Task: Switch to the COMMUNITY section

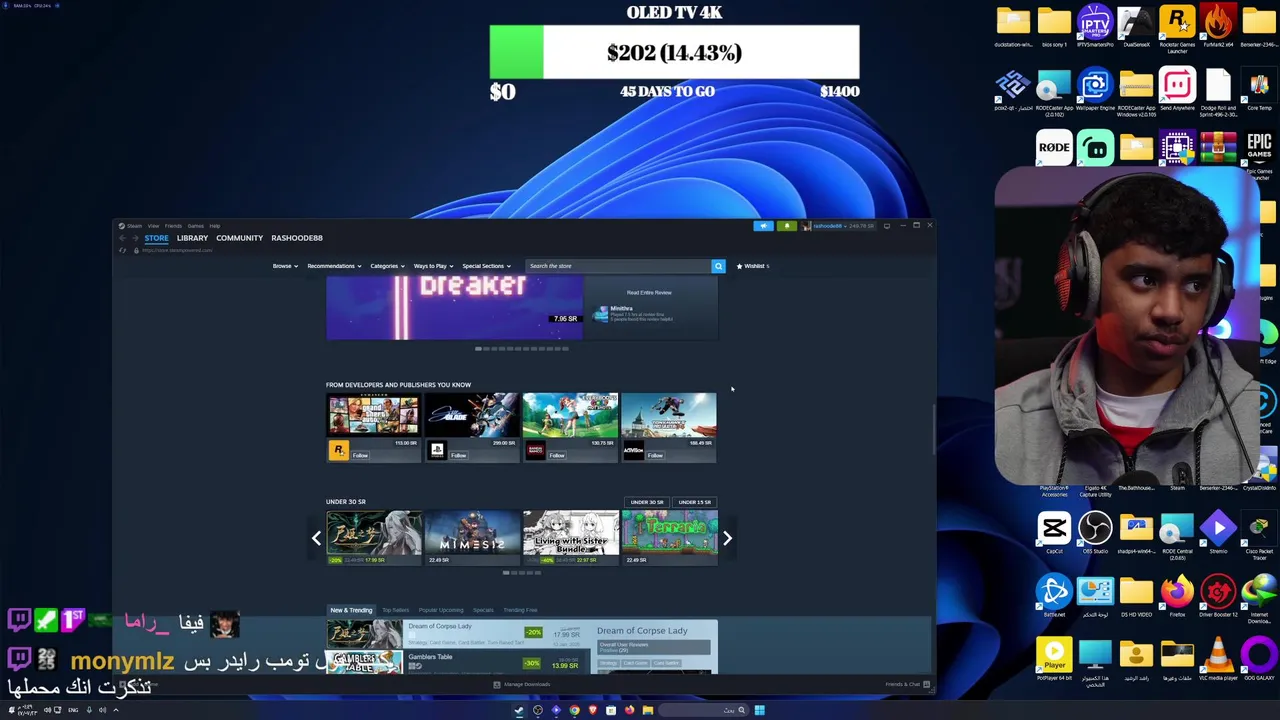Action: [x=239, y=238]
